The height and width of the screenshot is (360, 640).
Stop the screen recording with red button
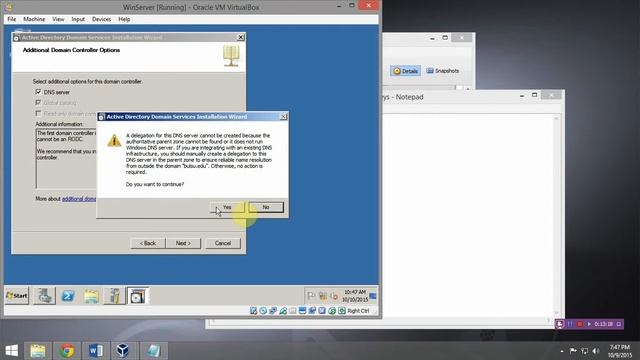point(580,324)
